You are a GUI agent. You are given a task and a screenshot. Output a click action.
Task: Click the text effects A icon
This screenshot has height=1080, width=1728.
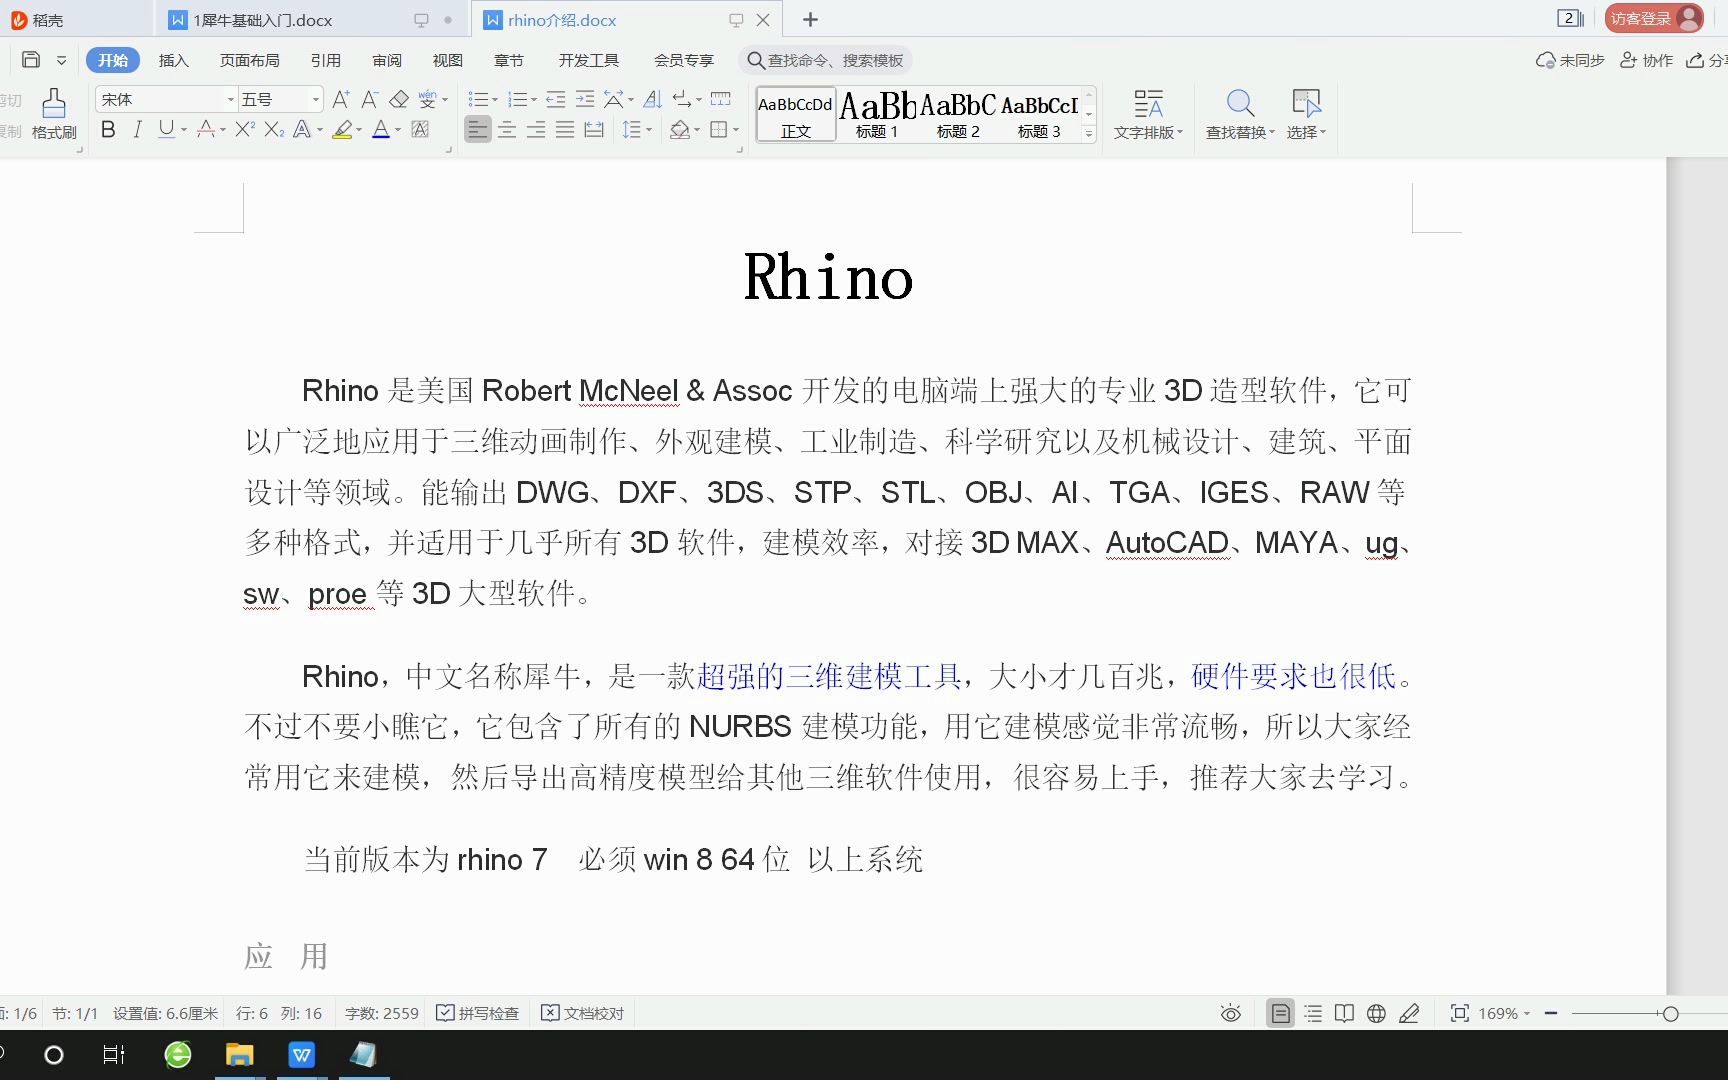302,129
